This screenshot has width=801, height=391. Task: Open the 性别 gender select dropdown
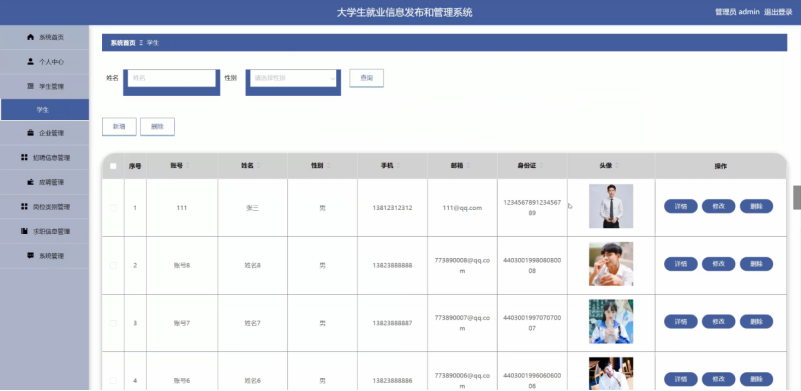pos(293,78)
